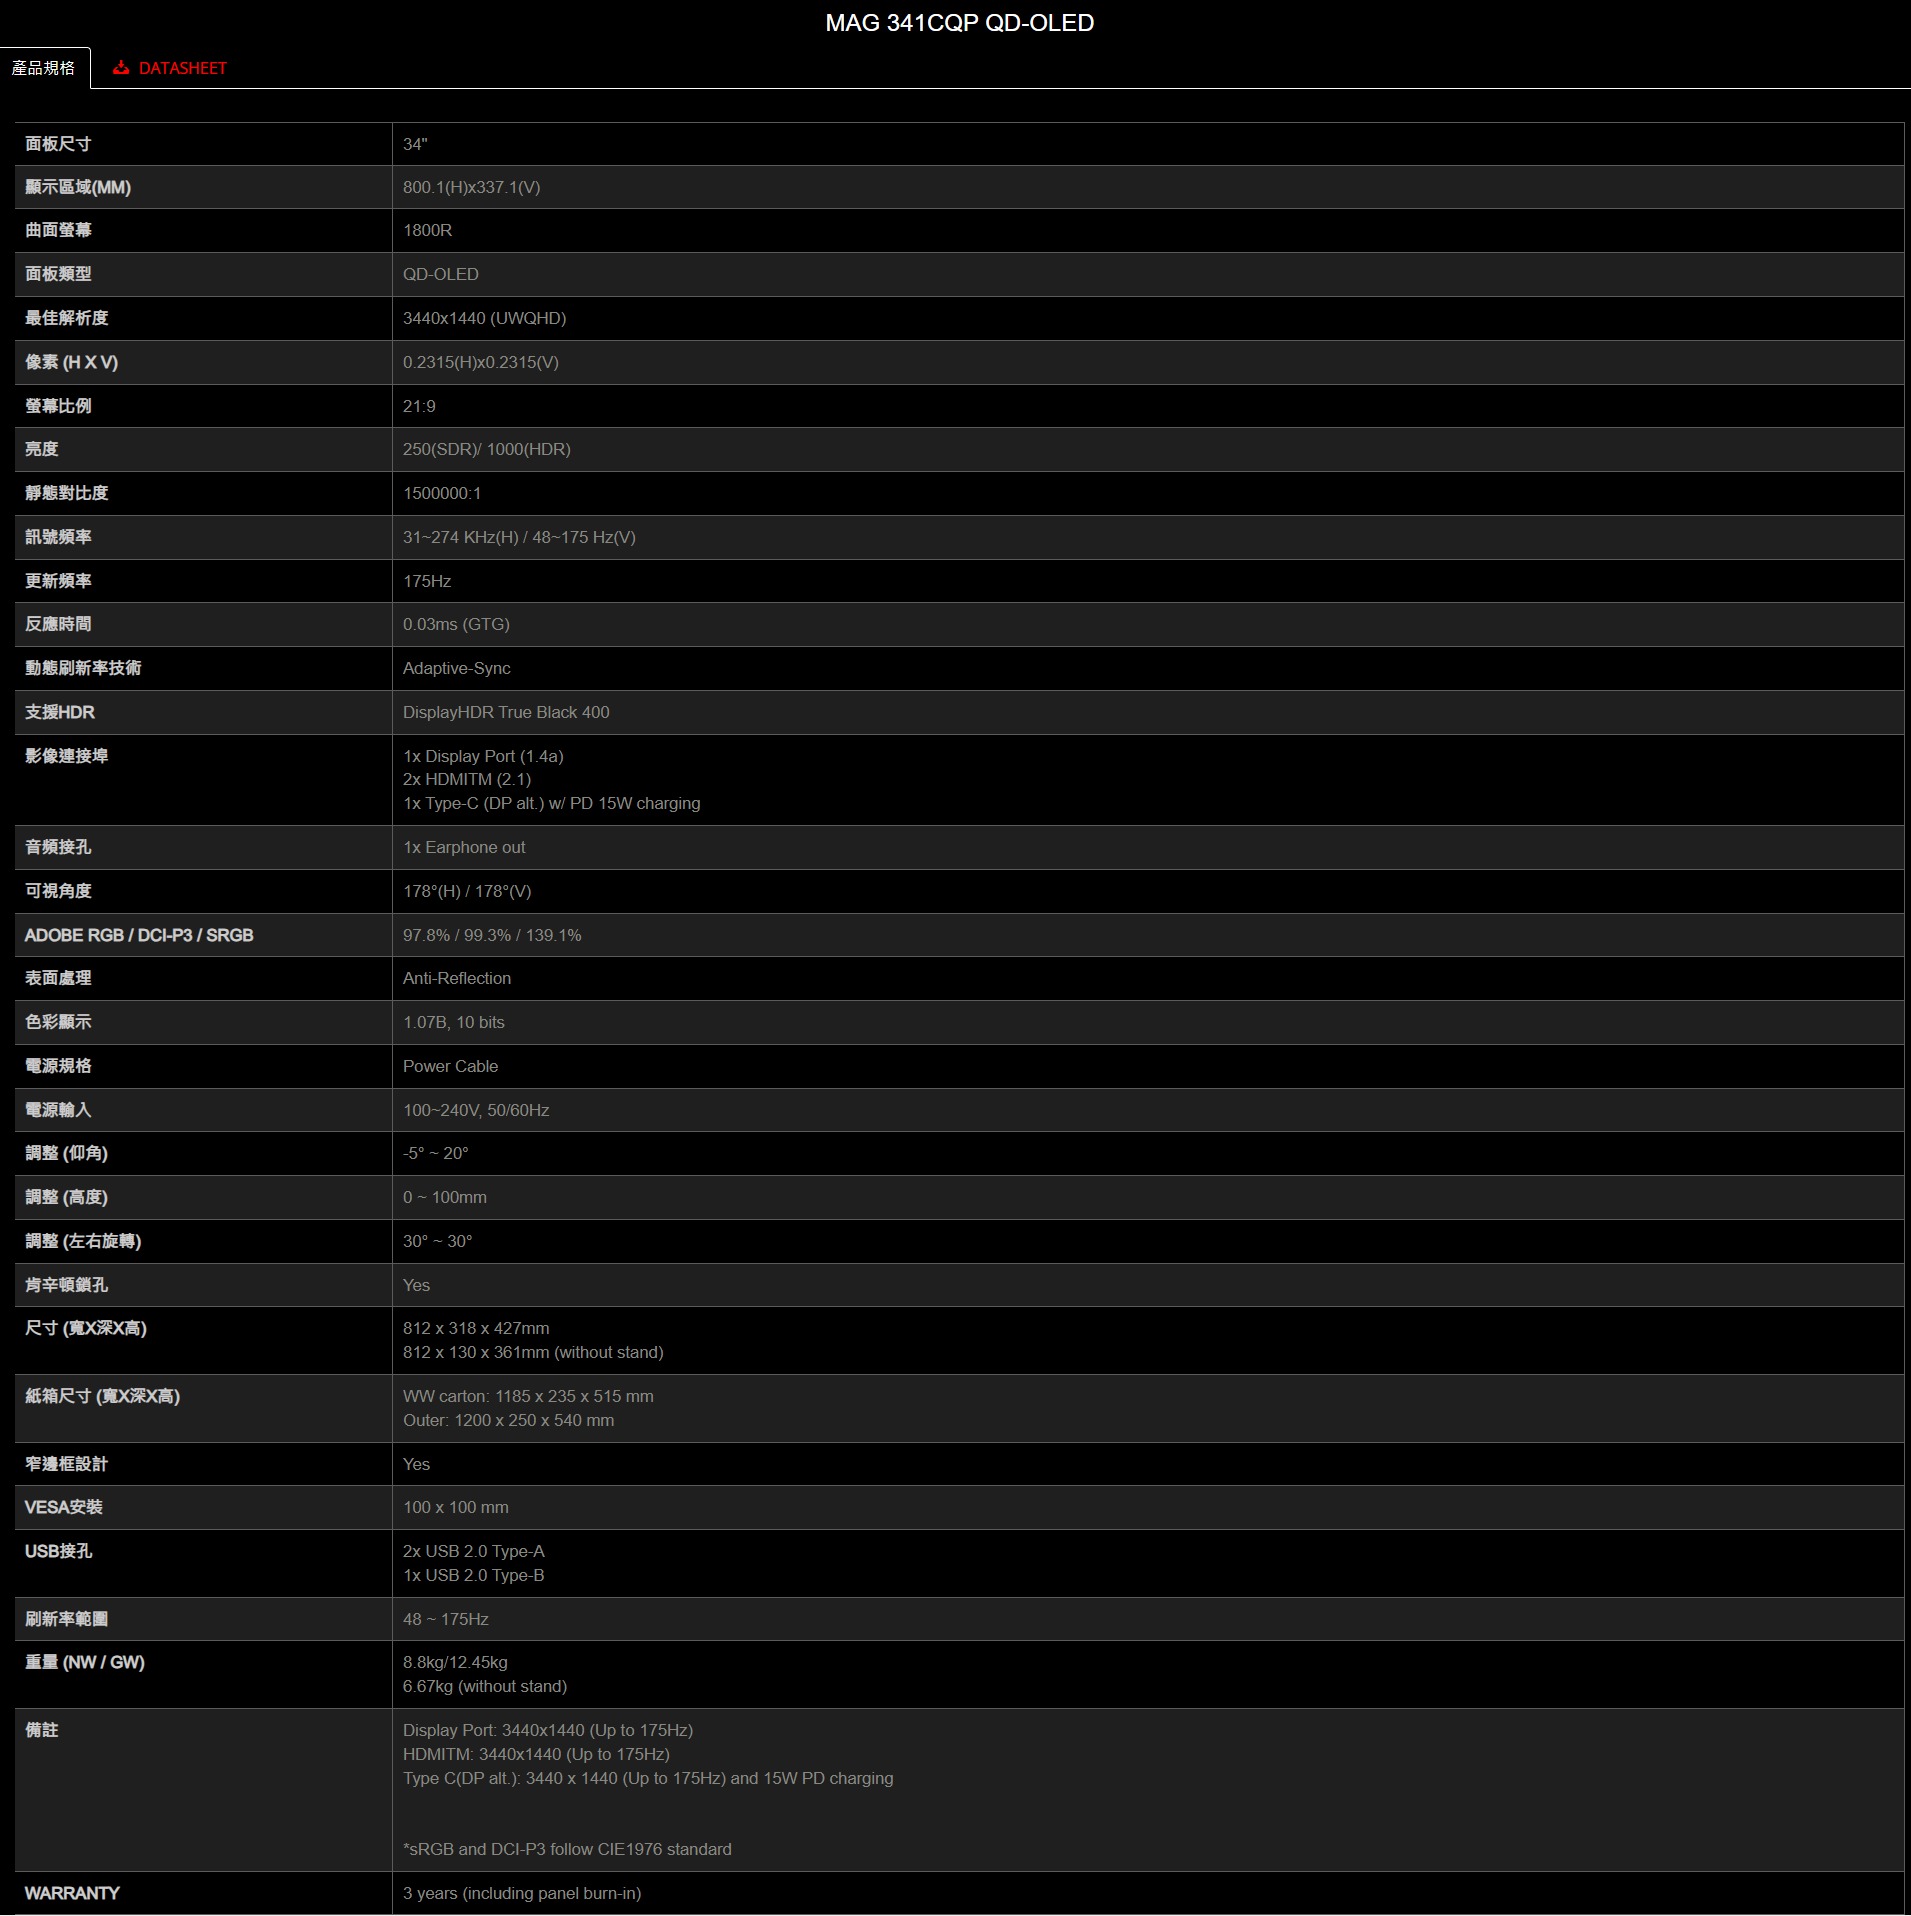Click the Display Port: 3440x1440 note line
The width and height of the screenshot is (1911, 1916).
coord(548,1730)
